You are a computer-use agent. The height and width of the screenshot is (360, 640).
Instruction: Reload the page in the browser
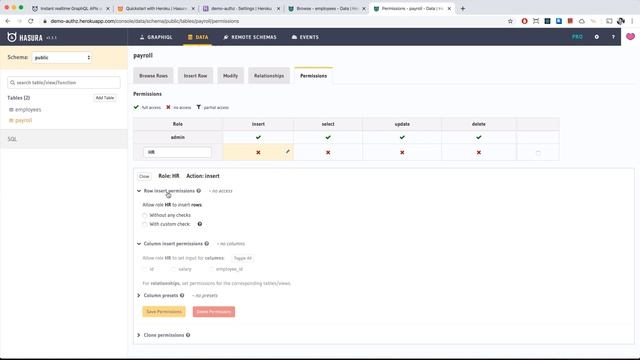pyautogui.click(x=31, y=21)
